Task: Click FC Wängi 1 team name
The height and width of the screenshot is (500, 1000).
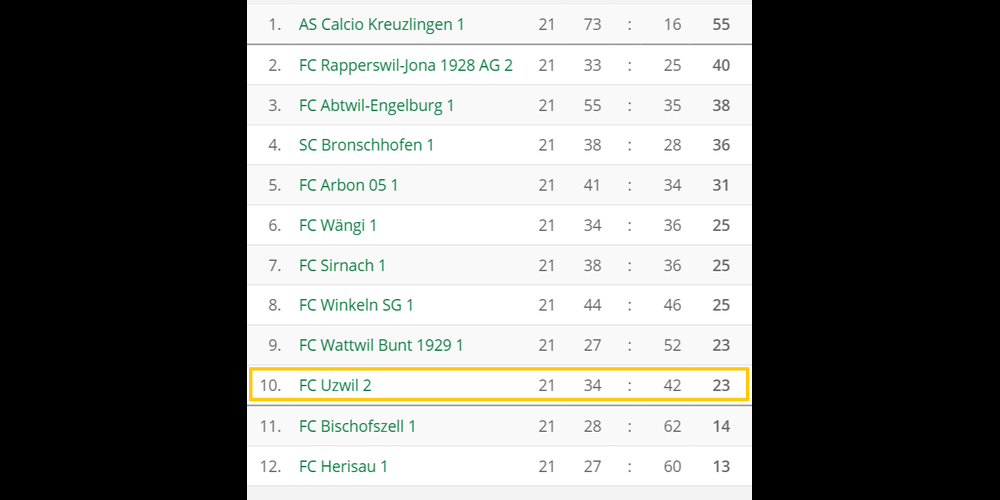Action: point(337,225)
